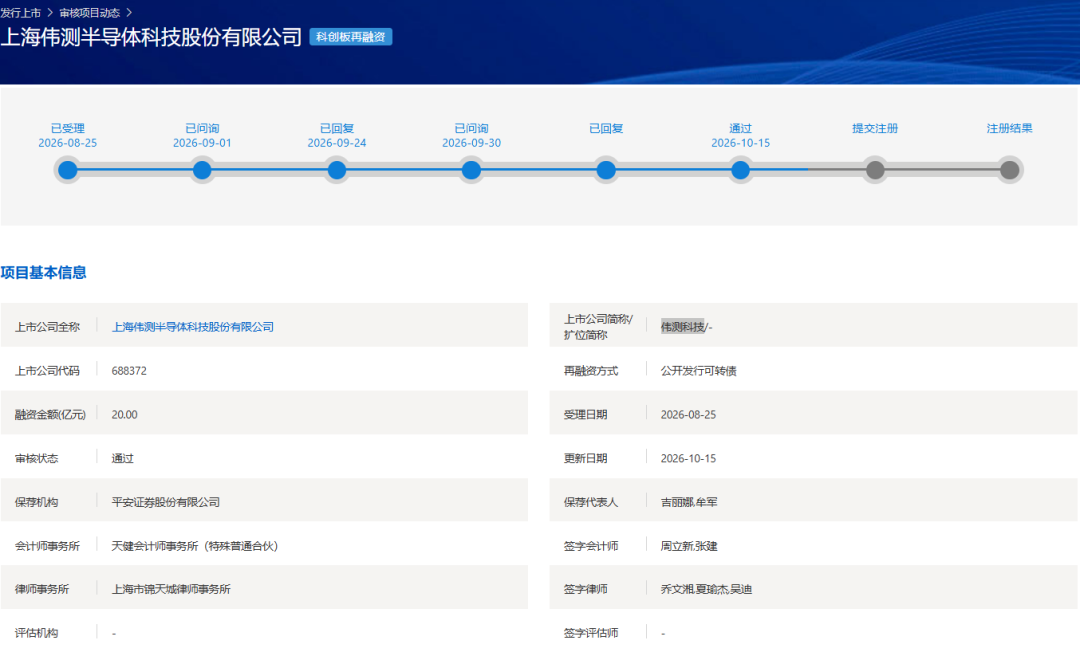Click the 保荐机构 field label
The width and height of the screenshot is (1080, 656).
37,502
